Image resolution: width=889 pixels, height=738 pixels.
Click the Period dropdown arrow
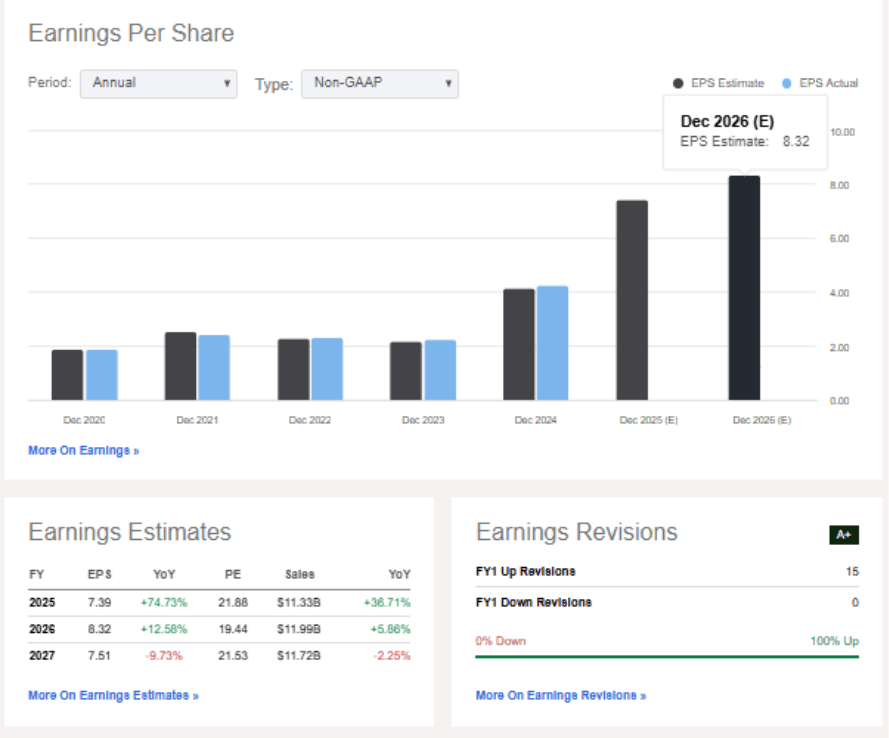point(227,84)
